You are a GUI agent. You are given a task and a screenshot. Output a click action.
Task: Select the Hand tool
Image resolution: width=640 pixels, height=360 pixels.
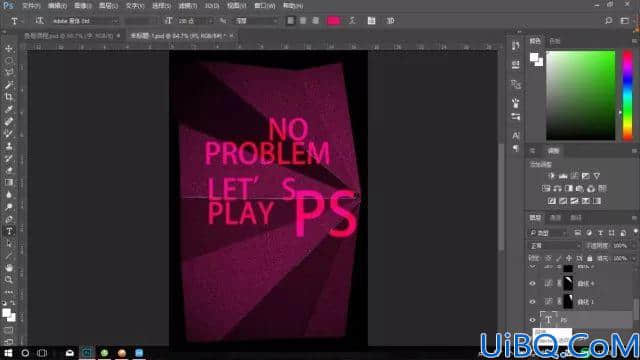pos(9,268)
